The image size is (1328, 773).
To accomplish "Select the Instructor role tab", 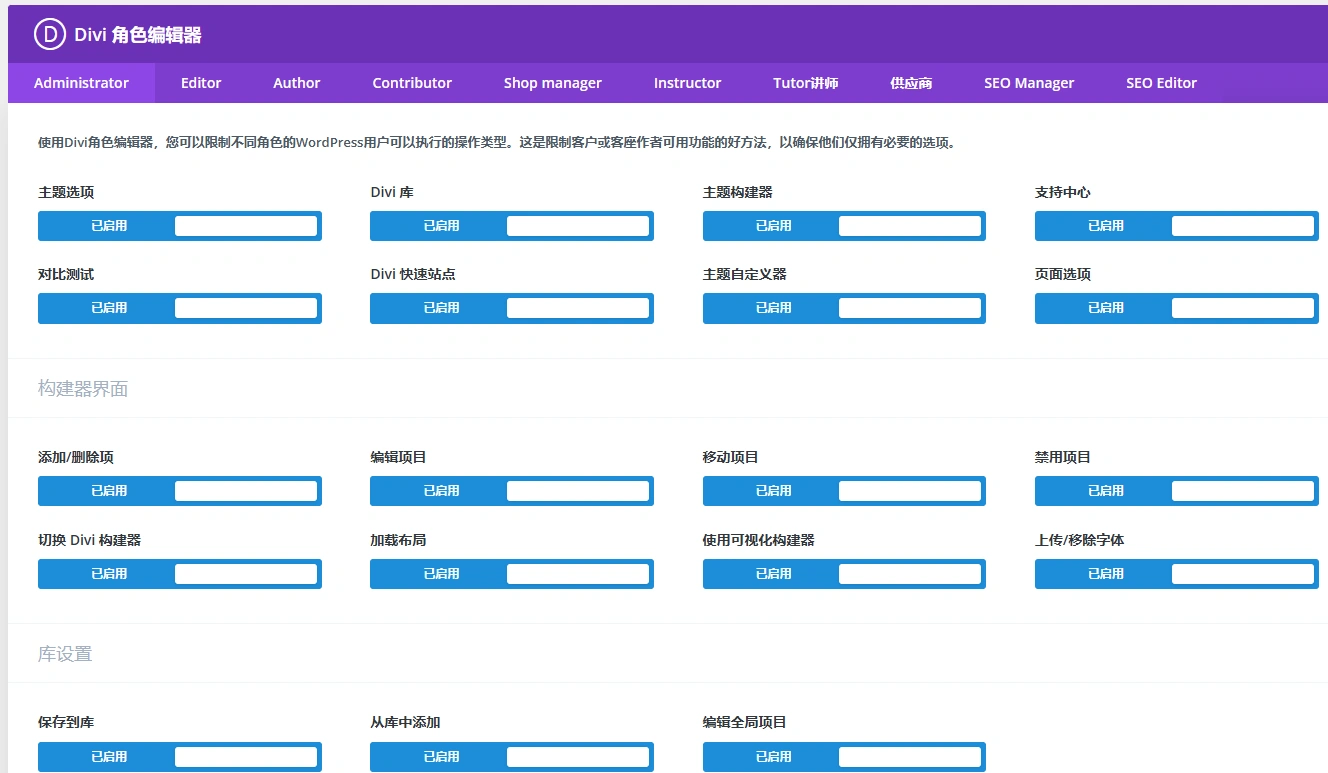I will point(687,83).
